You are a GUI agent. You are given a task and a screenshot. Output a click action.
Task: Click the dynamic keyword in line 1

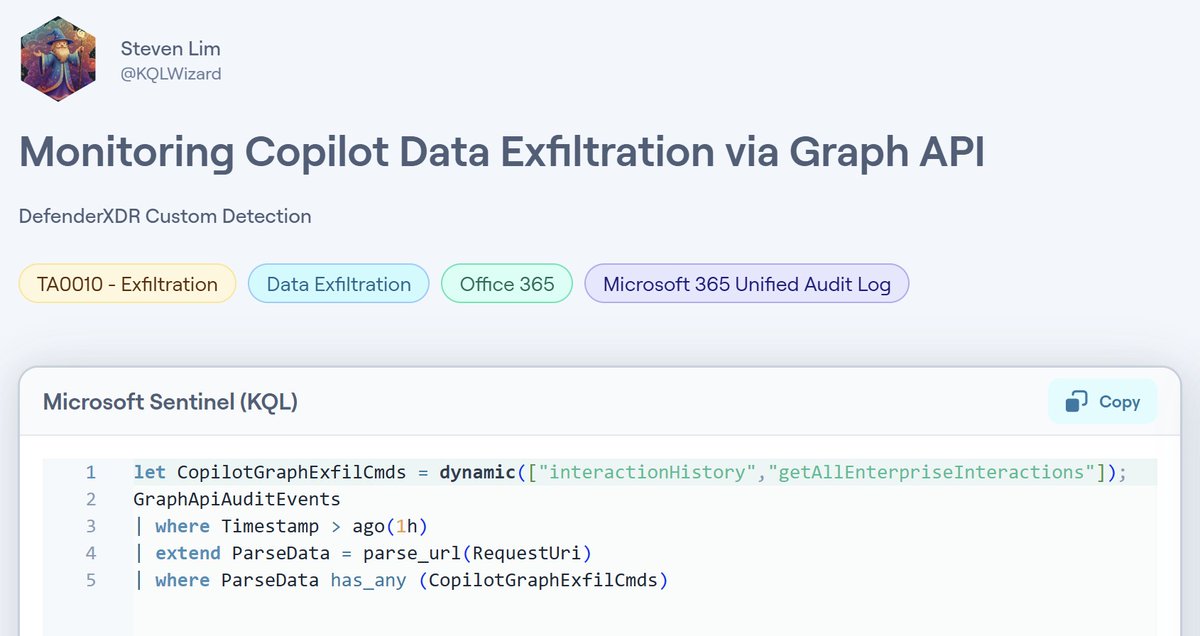[x=479, y=472]
